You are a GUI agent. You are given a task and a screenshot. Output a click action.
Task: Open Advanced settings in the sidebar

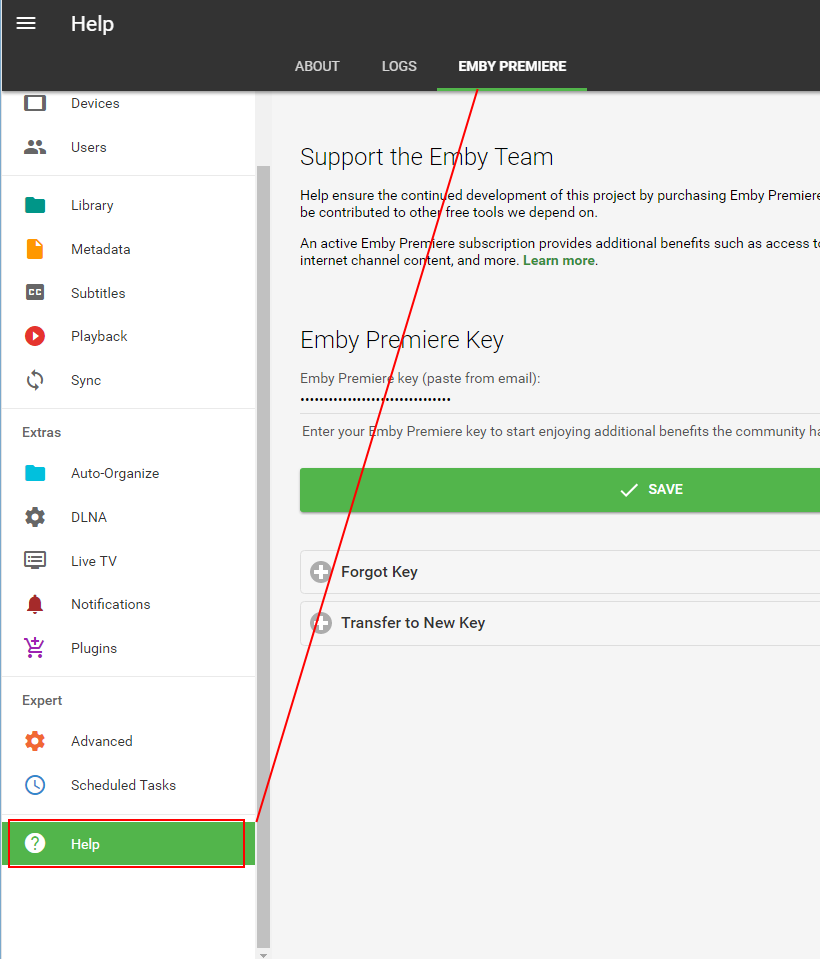[x=128, y=741]
